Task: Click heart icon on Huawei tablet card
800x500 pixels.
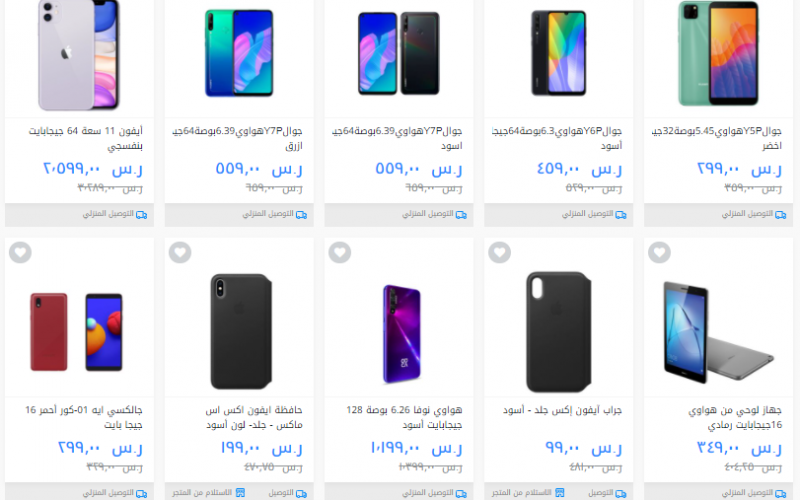Action: pos(659,253)
